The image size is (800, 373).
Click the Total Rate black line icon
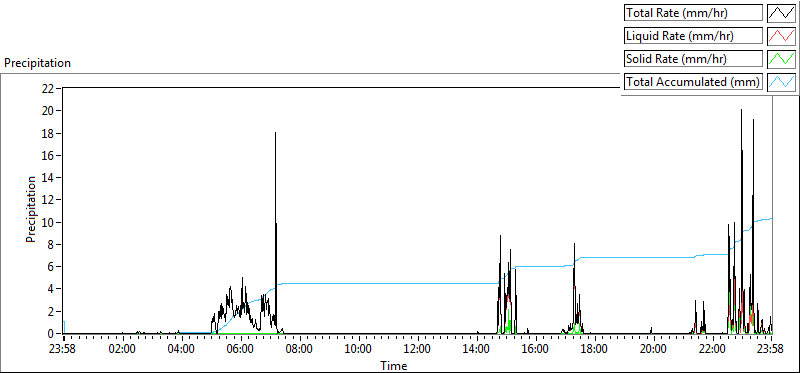click(782, 13)
